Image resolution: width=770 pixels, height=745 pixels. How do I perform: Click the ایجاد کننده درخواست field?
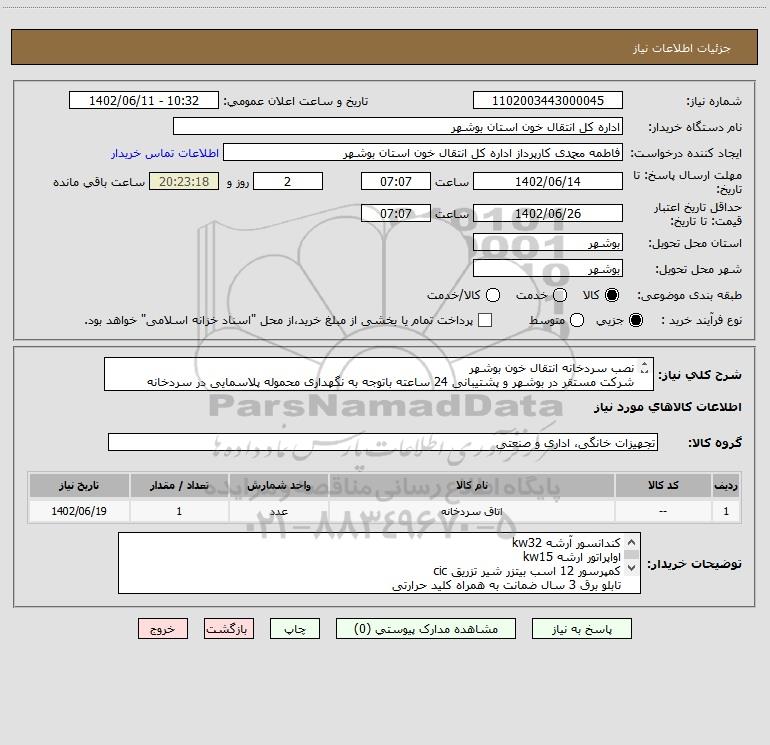423,153
